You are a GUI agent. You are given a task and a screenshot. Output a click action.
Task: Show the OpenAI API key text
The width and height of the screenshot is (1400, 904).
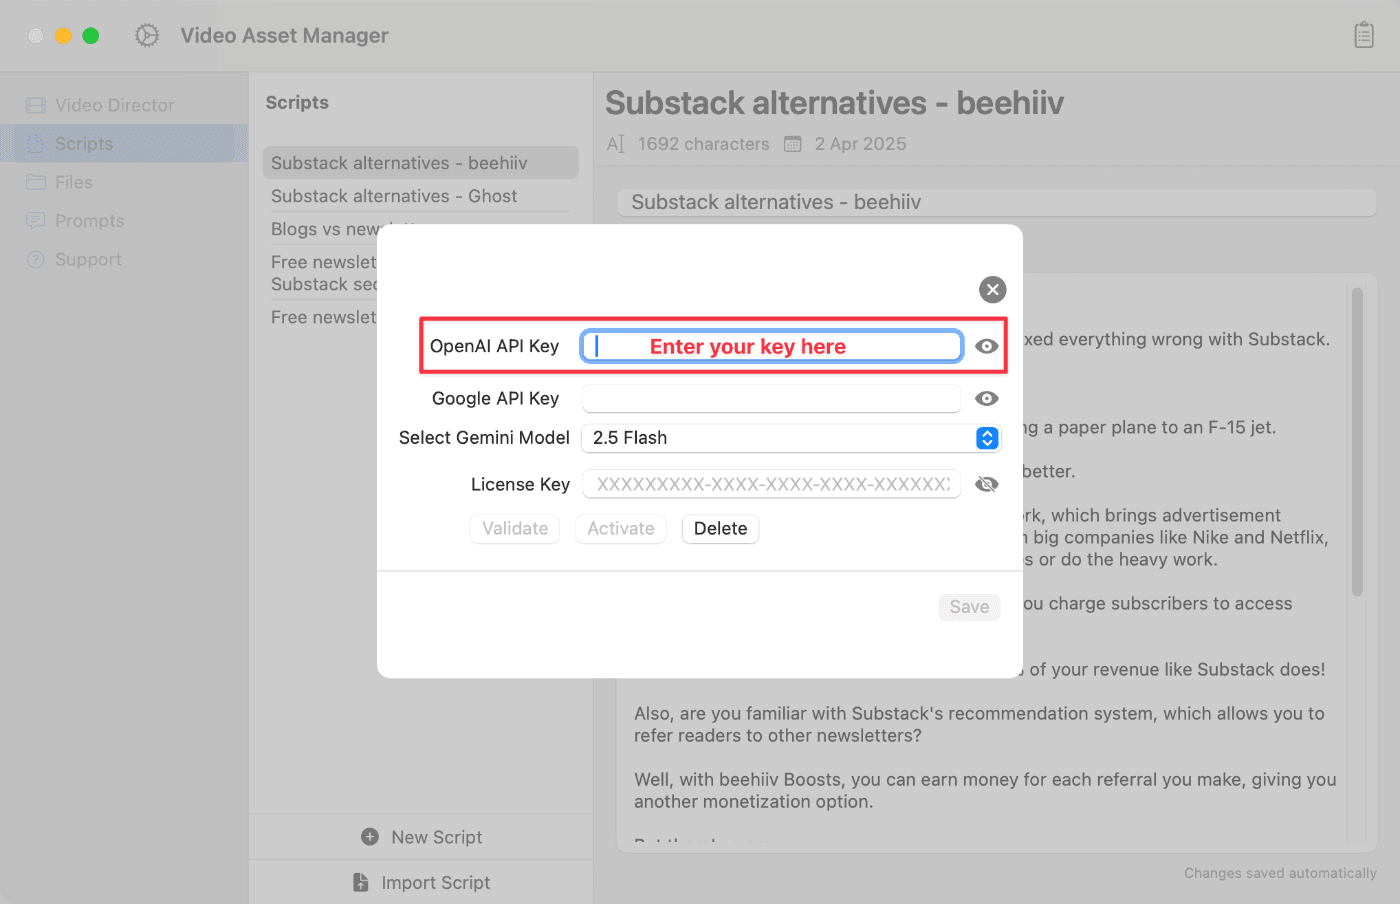986,346
